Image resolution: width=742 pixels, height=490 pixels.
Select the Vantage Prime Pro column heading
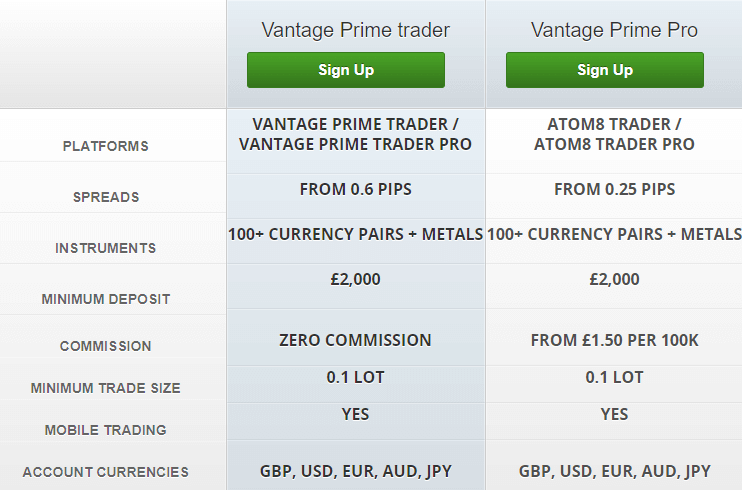(614, 30)
